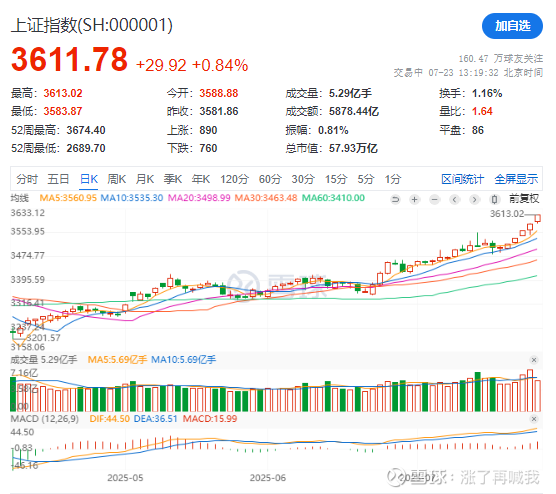Click the 全屏显示 fullscreen link
This screenshot has width=556, height=494.
[516, 179]
